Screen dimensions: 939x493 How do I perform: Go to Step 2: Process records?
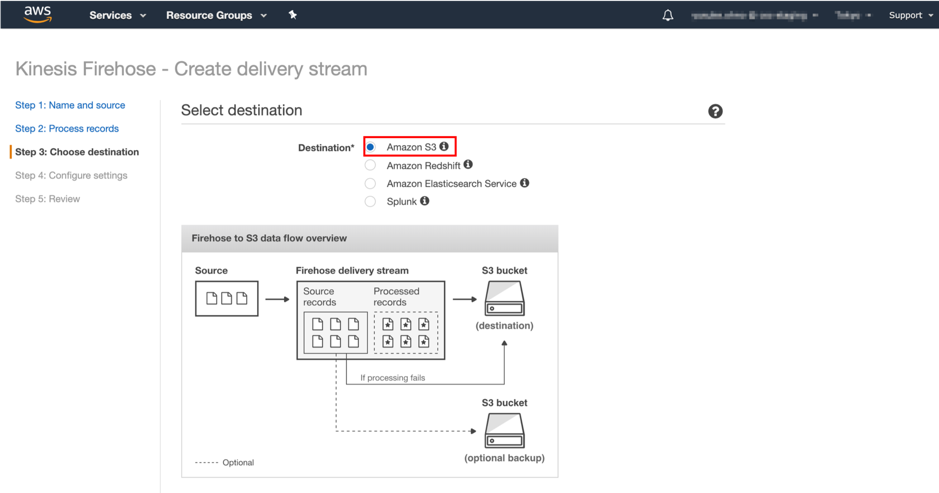click(67, 128)
